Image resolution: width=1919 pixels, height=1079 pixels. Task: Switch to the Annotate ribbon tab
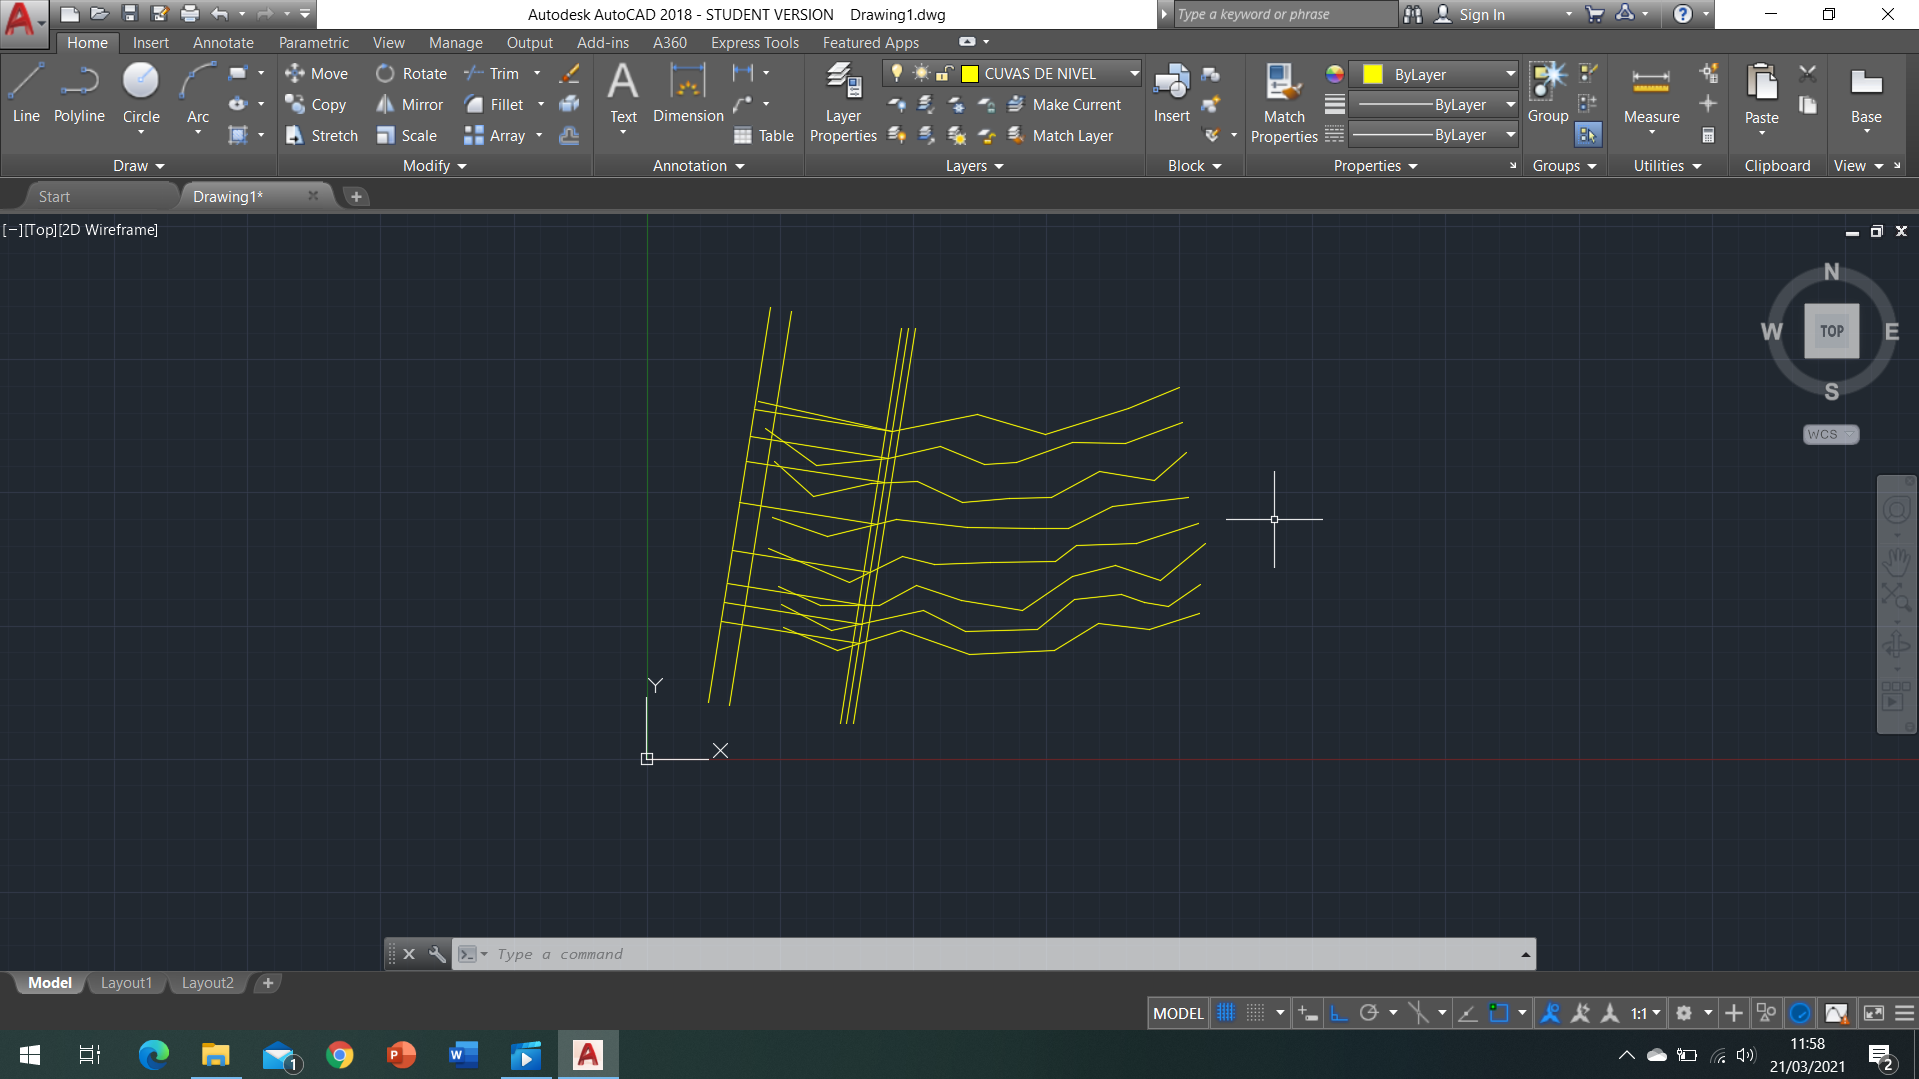click(x=223, y=43)
